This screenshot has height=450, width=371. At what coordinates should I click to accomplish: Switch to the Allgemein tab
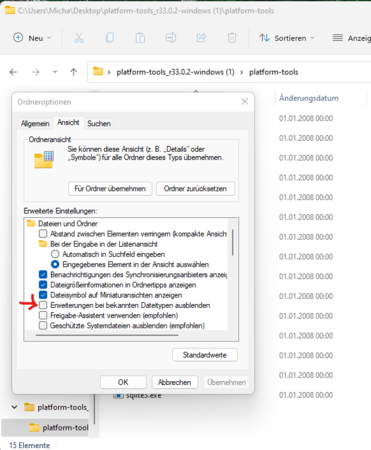tap(35, 124)
